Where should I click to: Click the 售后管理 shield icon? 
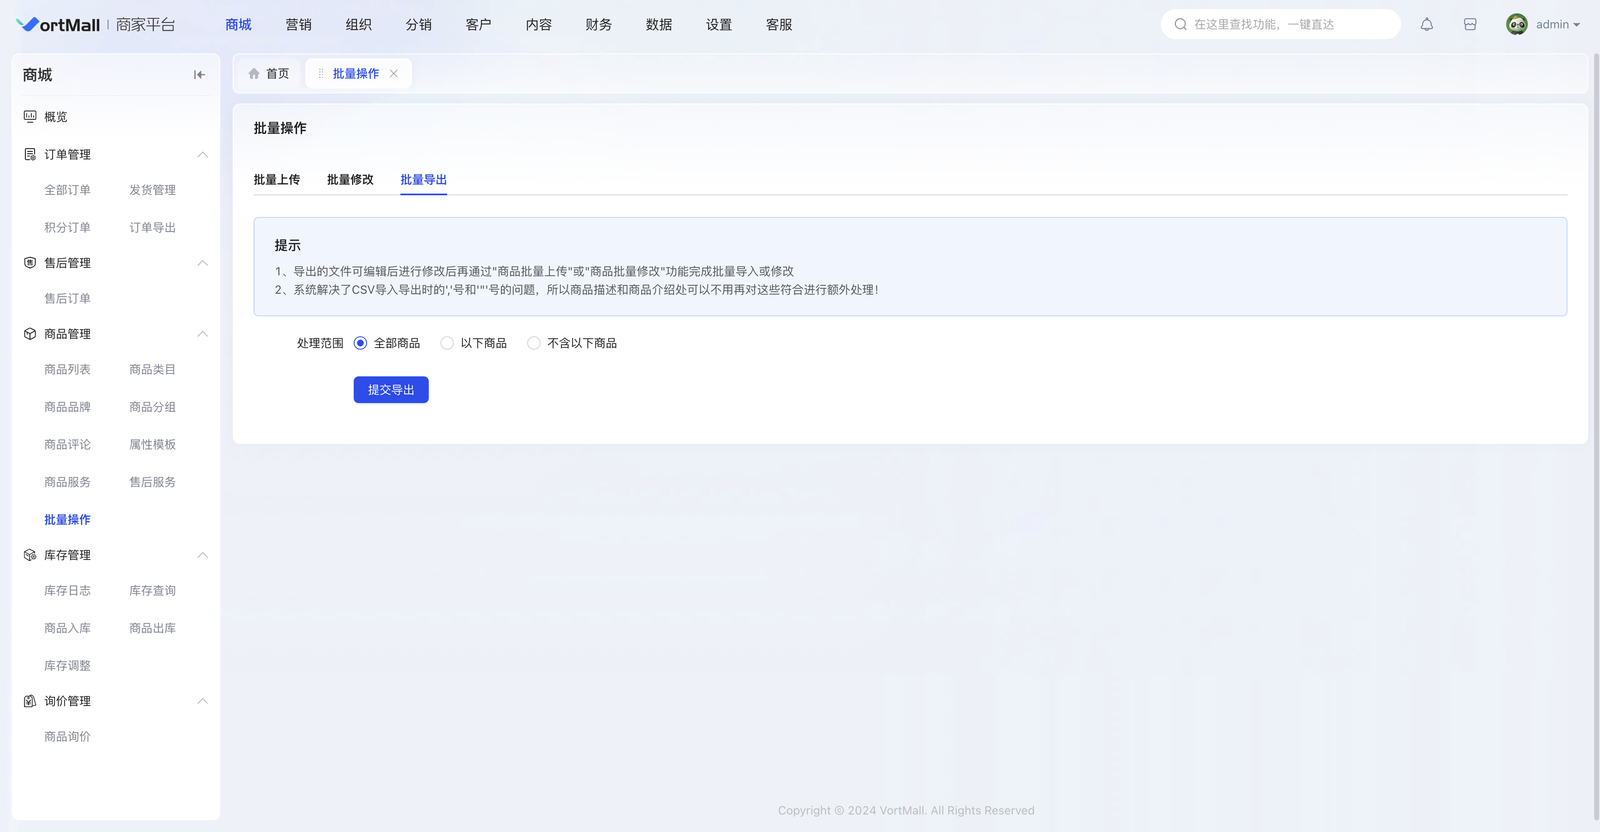[x=30, y=263]
